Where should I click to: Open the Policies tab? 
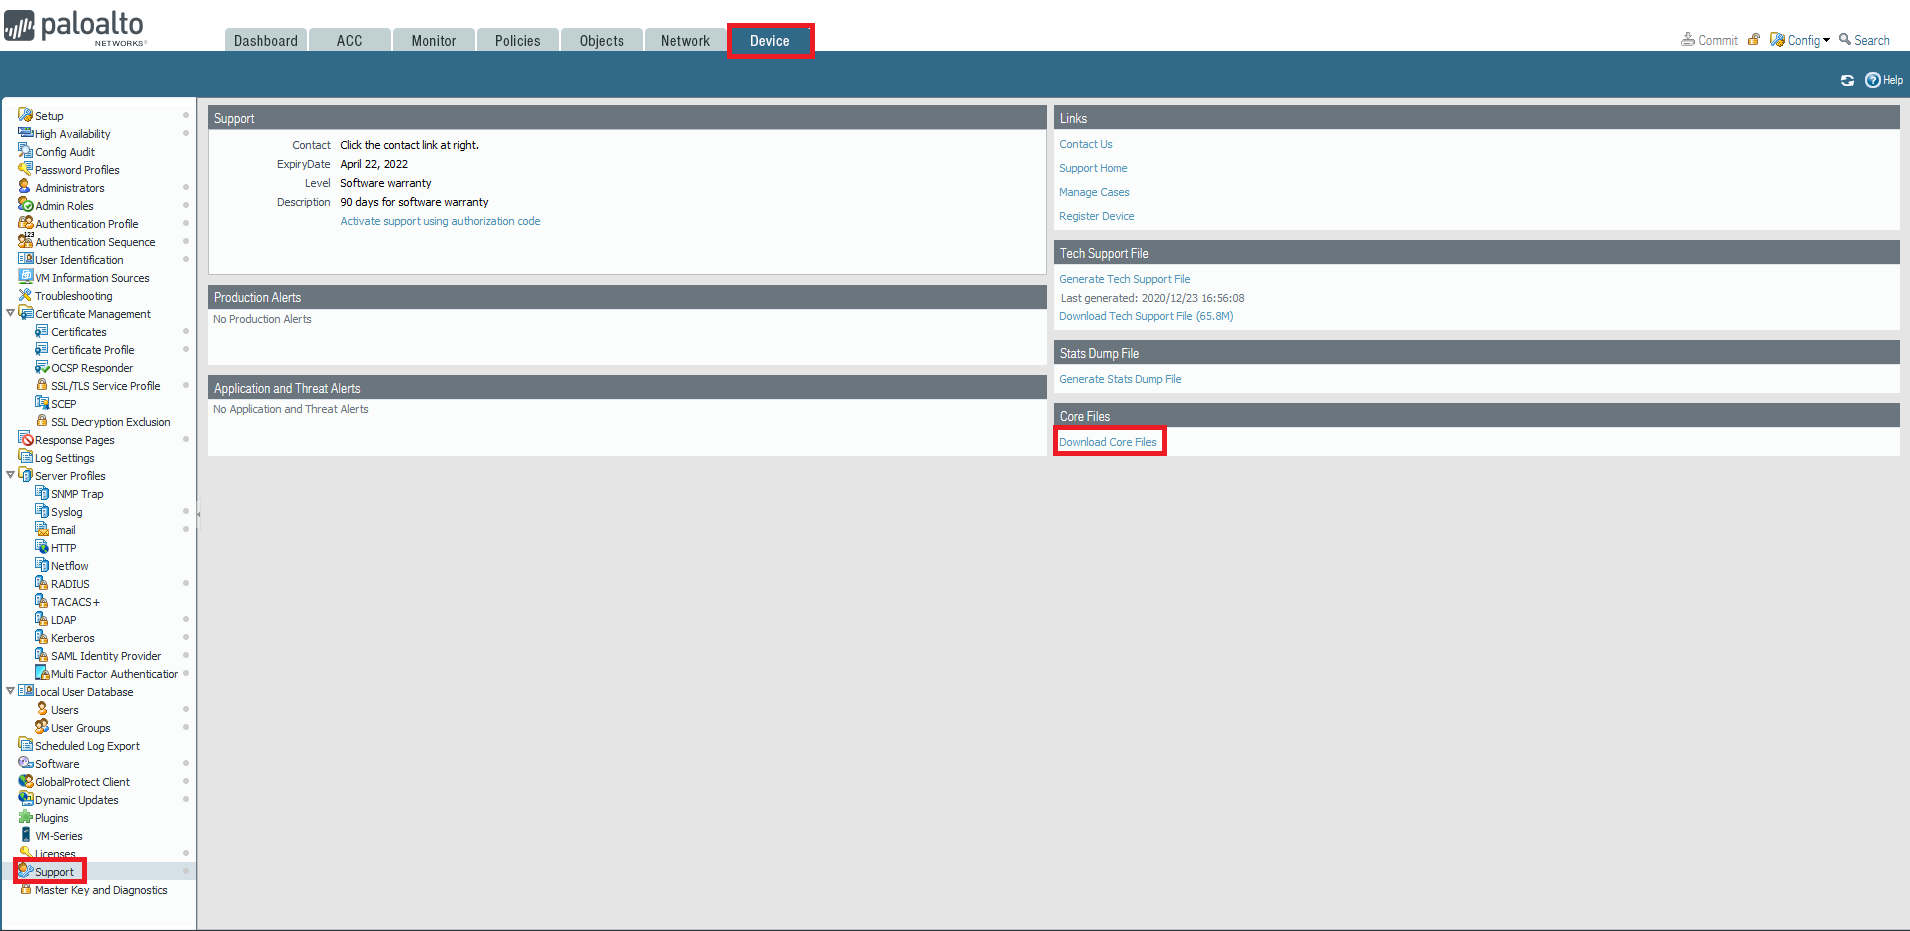pos(517,40)
